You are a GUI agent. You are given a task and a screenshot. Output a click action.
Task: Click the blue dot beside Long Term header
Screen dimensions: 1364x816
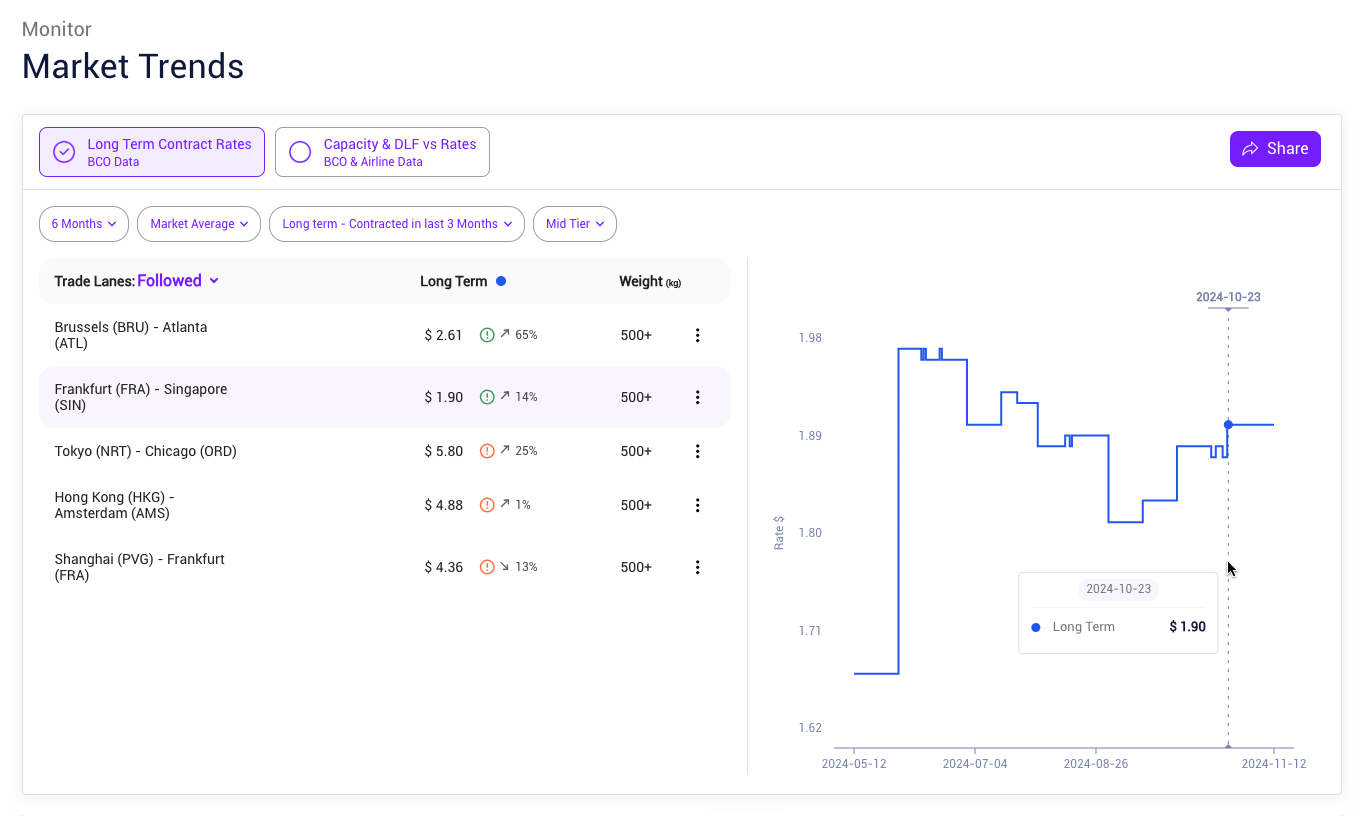(501, 281)
